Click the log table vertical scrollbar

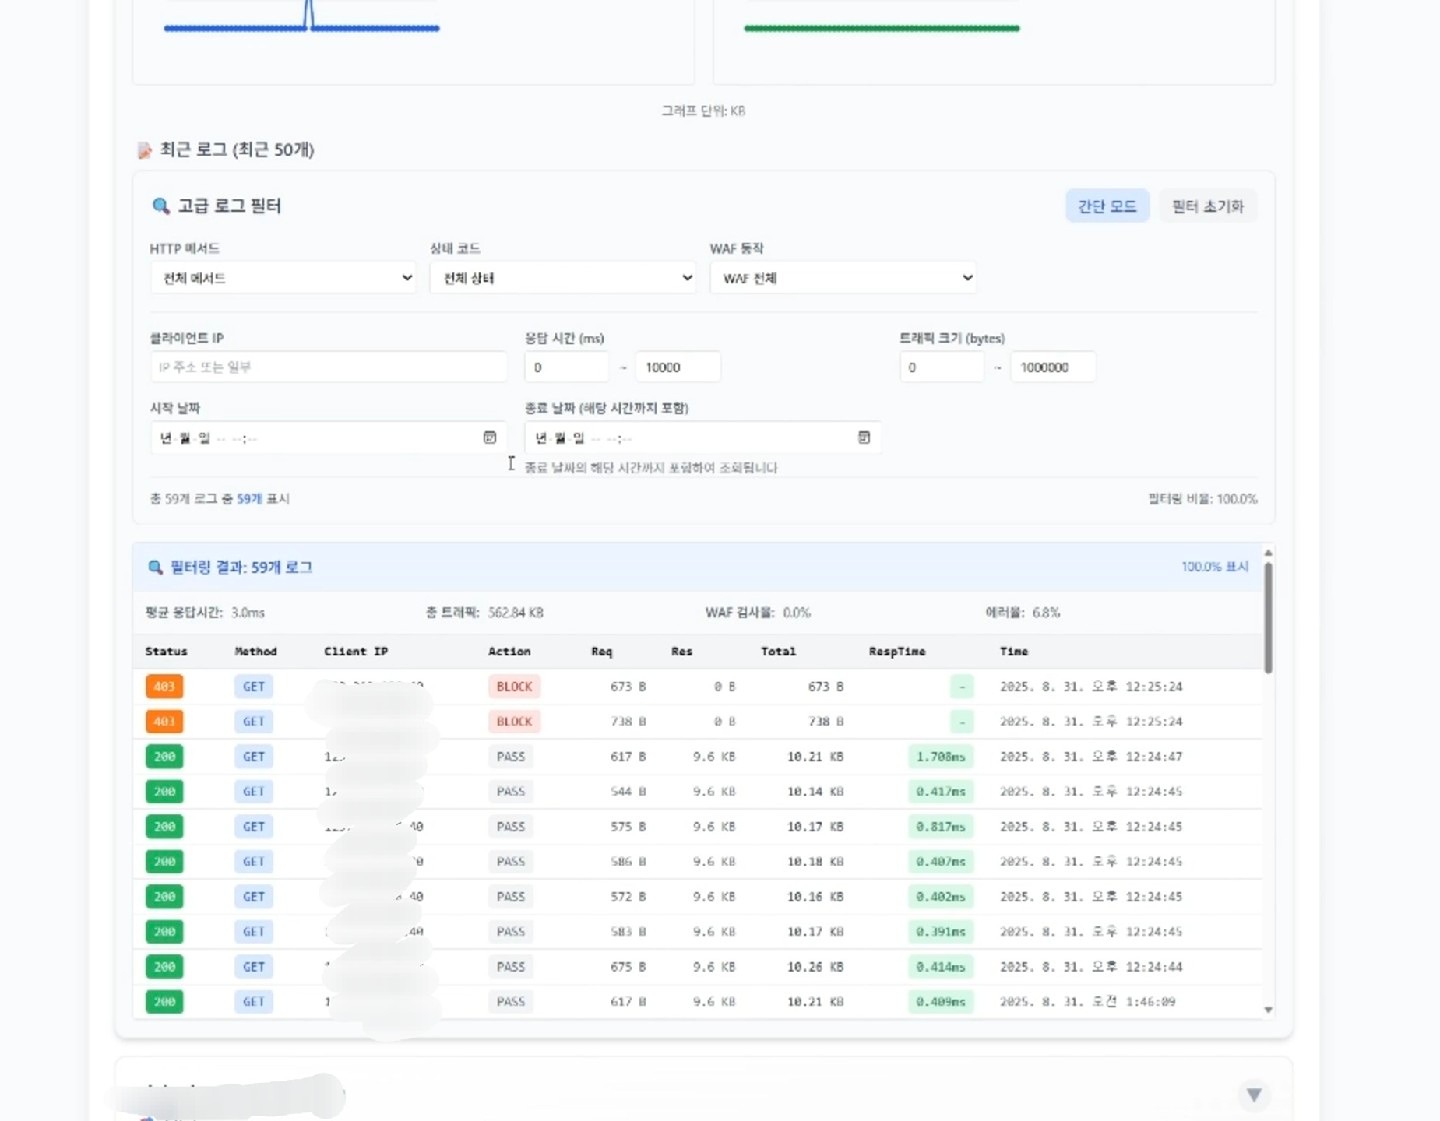coord(1268,618)
